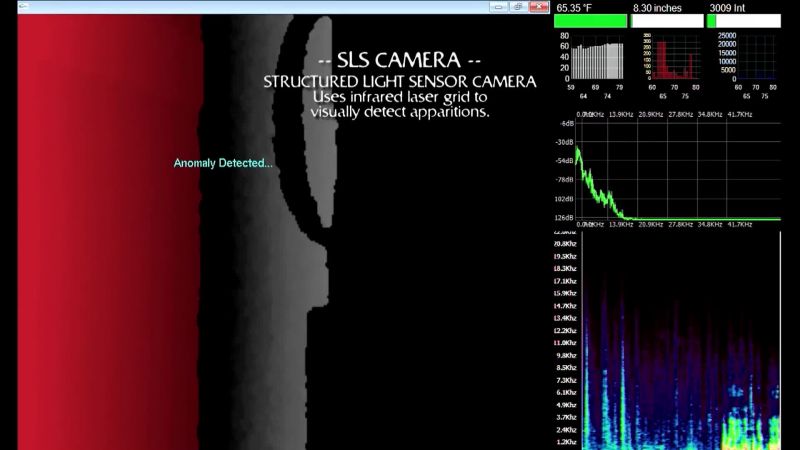Click the SLS CAMERA title text
The height and width of the screenshot is (450, 800).
(x=399, y=61)
